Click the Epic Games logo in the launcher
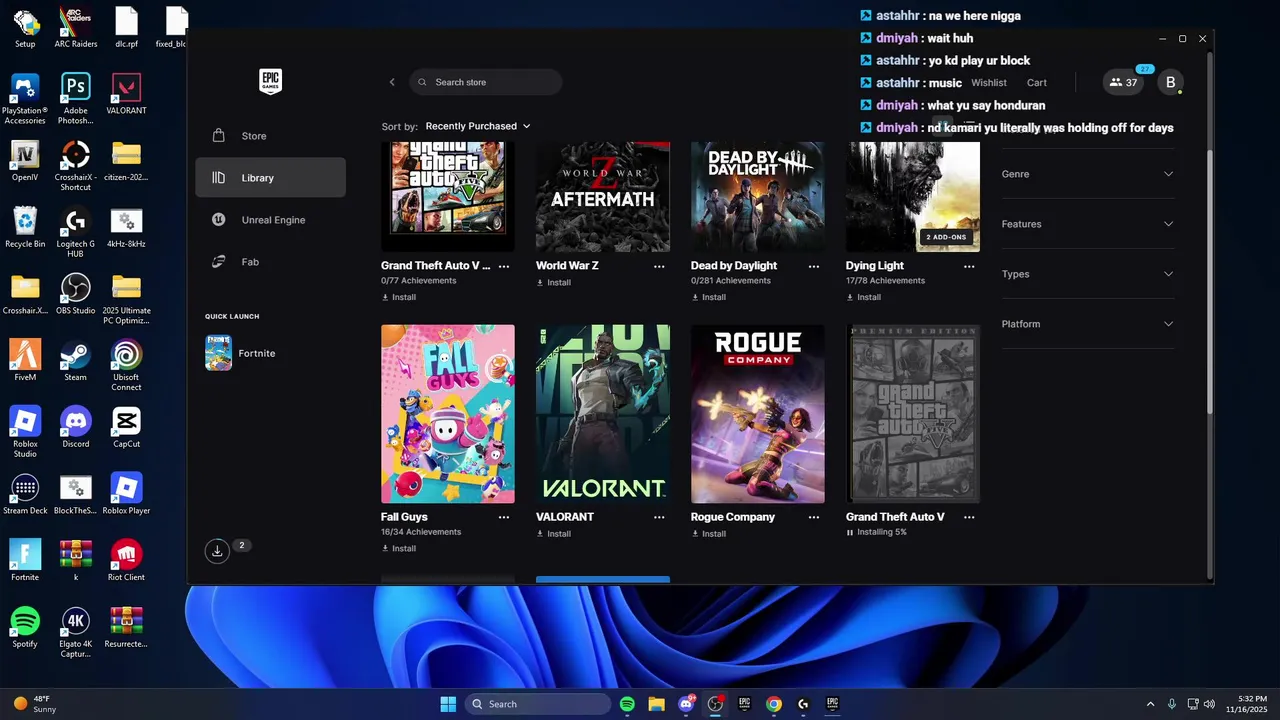 pos(270,82)
